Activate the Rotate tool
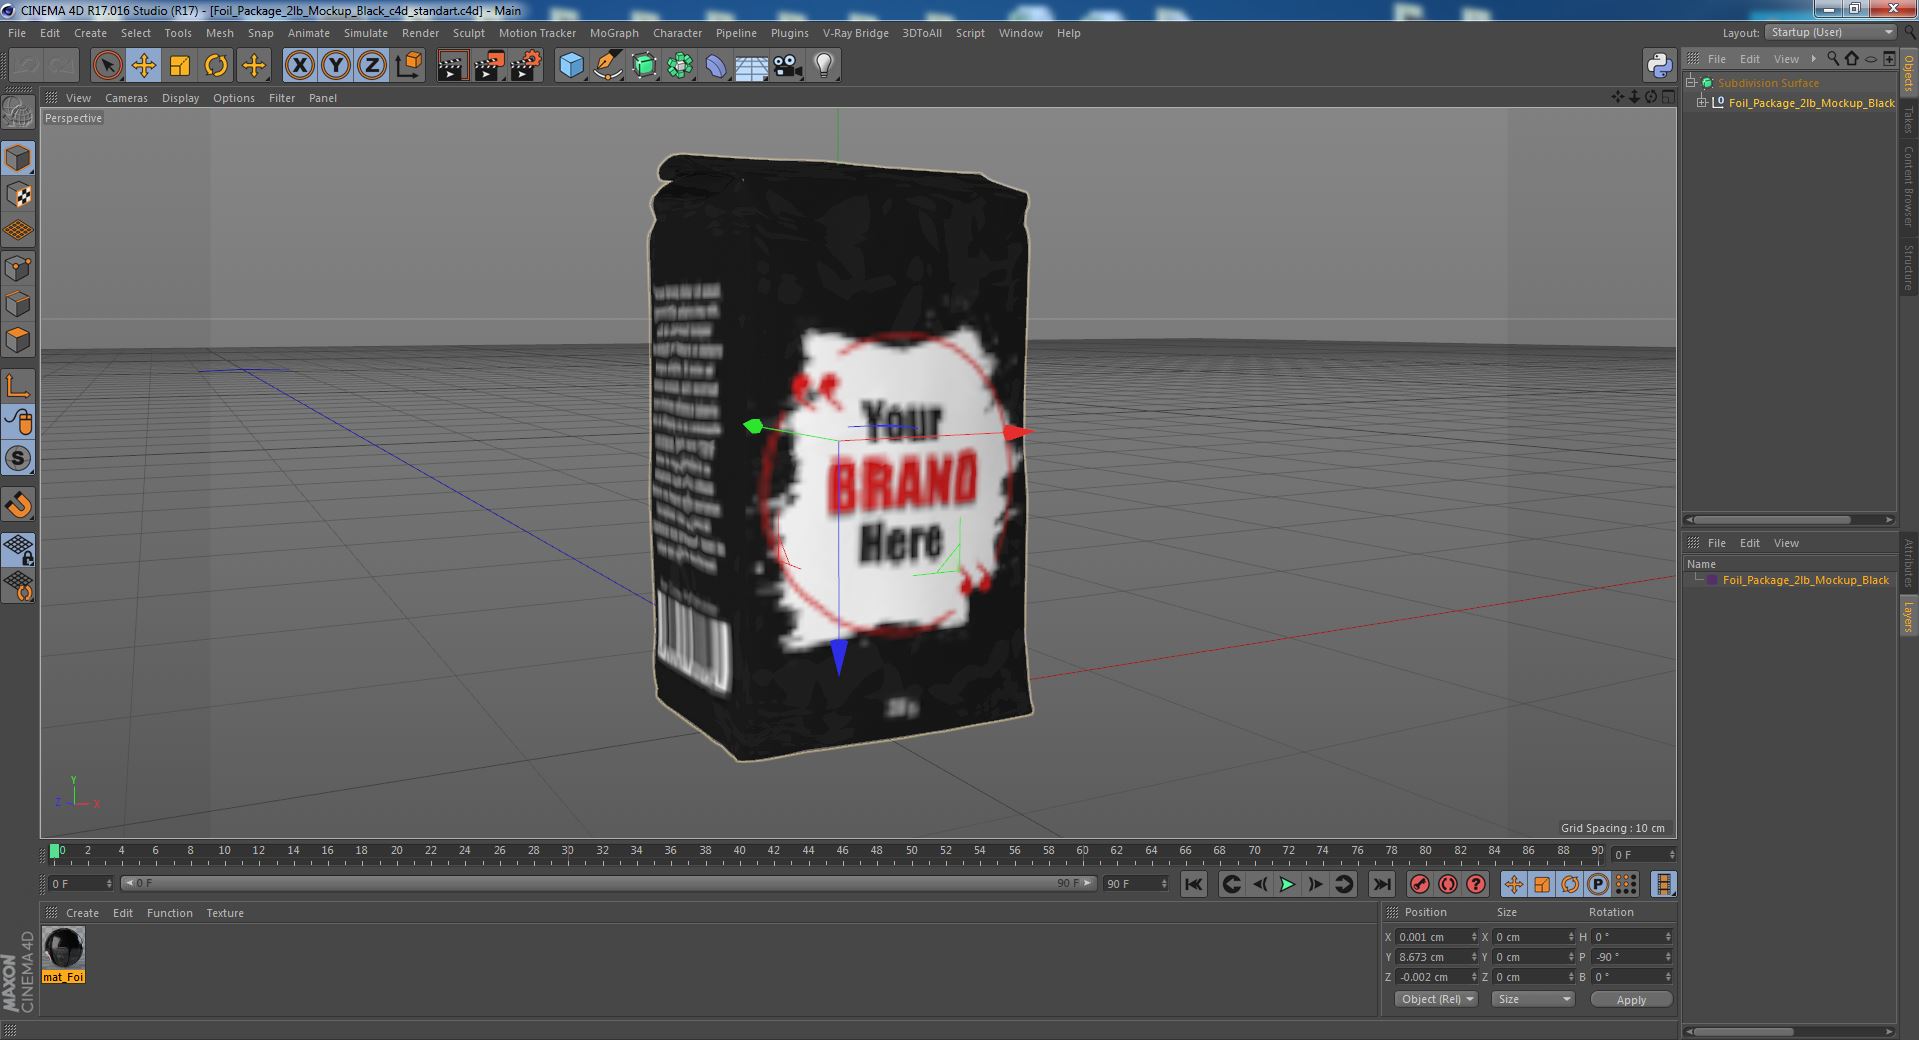The image size is (1919, 1040). [x=216, y=66]
